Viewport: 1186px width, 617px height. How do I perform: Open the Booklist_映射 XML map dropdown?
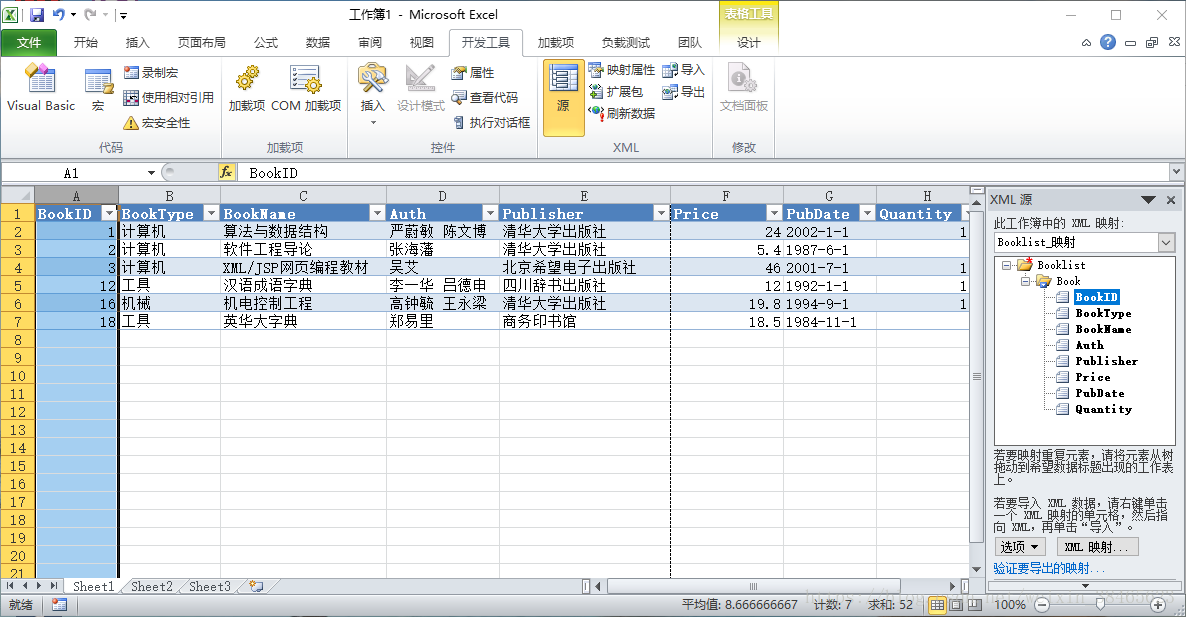click(1166, 243)
